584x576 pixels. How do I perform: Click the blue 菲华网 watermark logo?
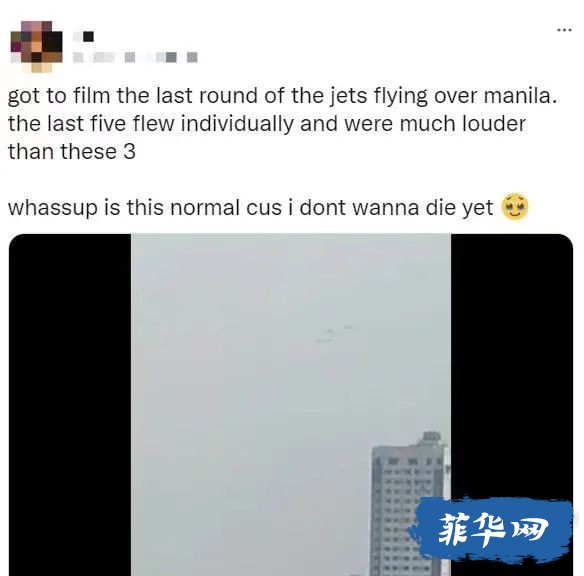pos(492,528)
